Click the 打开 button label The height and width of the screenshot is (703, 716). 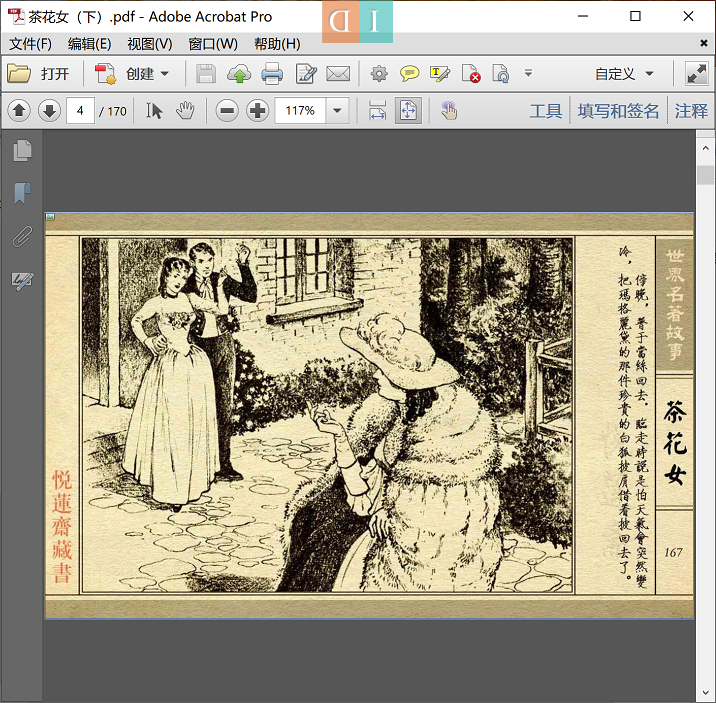coord(55,73)
